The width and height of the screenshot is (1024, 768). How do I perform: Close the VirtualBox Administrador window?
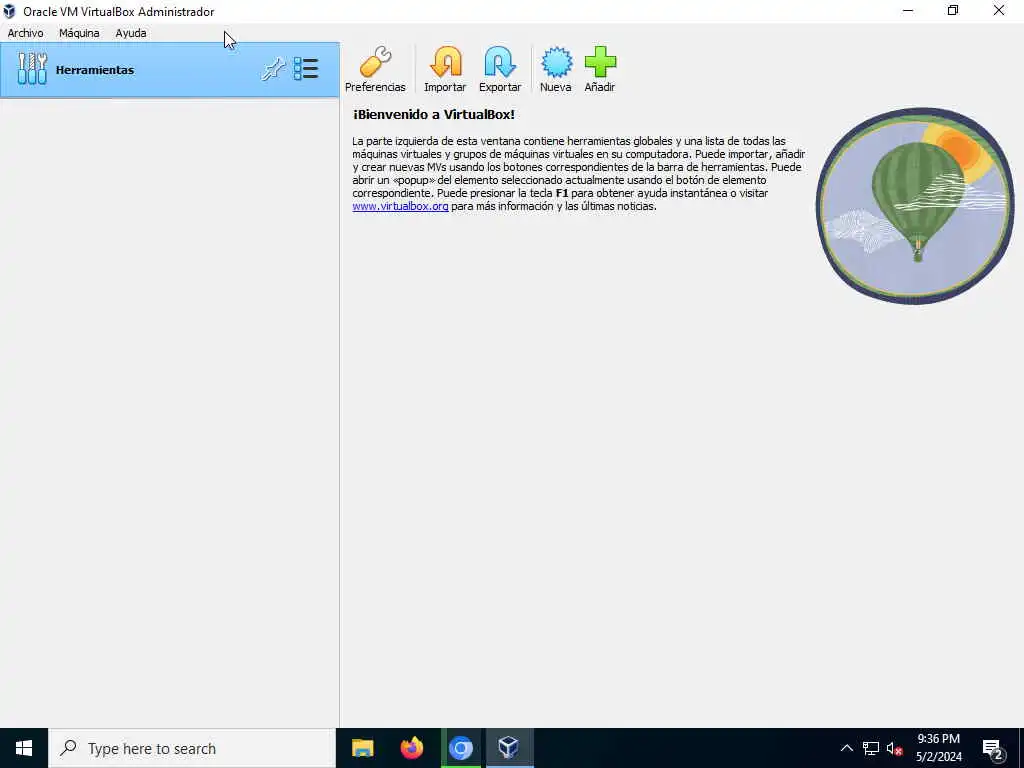point(999,11)
